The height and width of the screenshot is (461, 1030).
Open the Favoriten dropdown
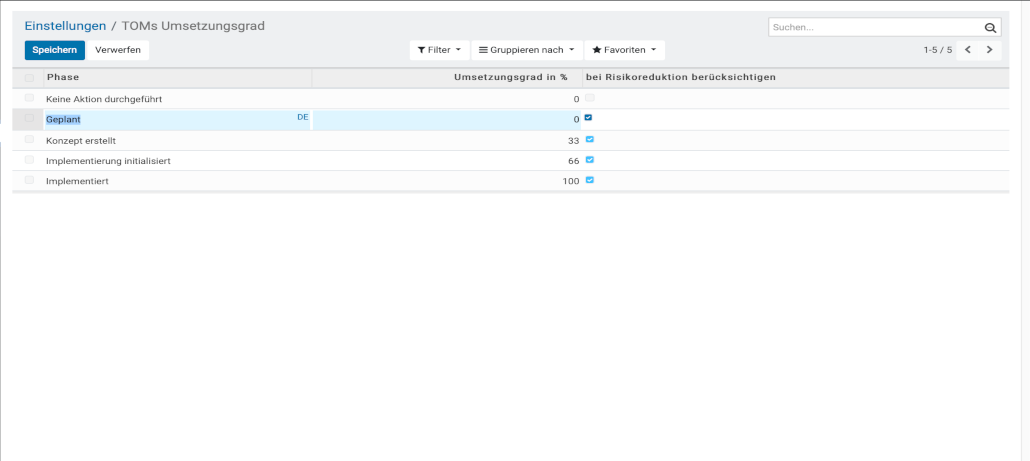[x=624, y=50]
